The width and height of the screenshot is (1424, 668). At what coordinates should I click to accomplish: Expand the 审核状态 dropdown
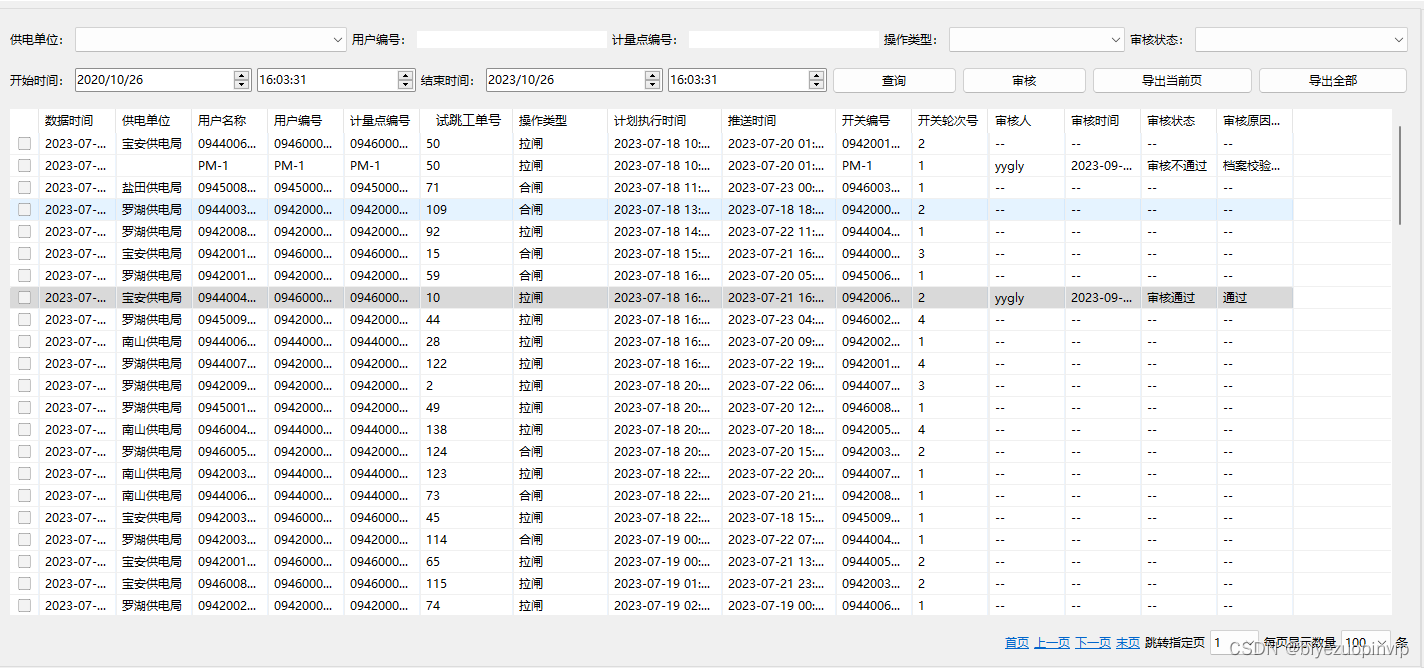tap(1301, 40)
